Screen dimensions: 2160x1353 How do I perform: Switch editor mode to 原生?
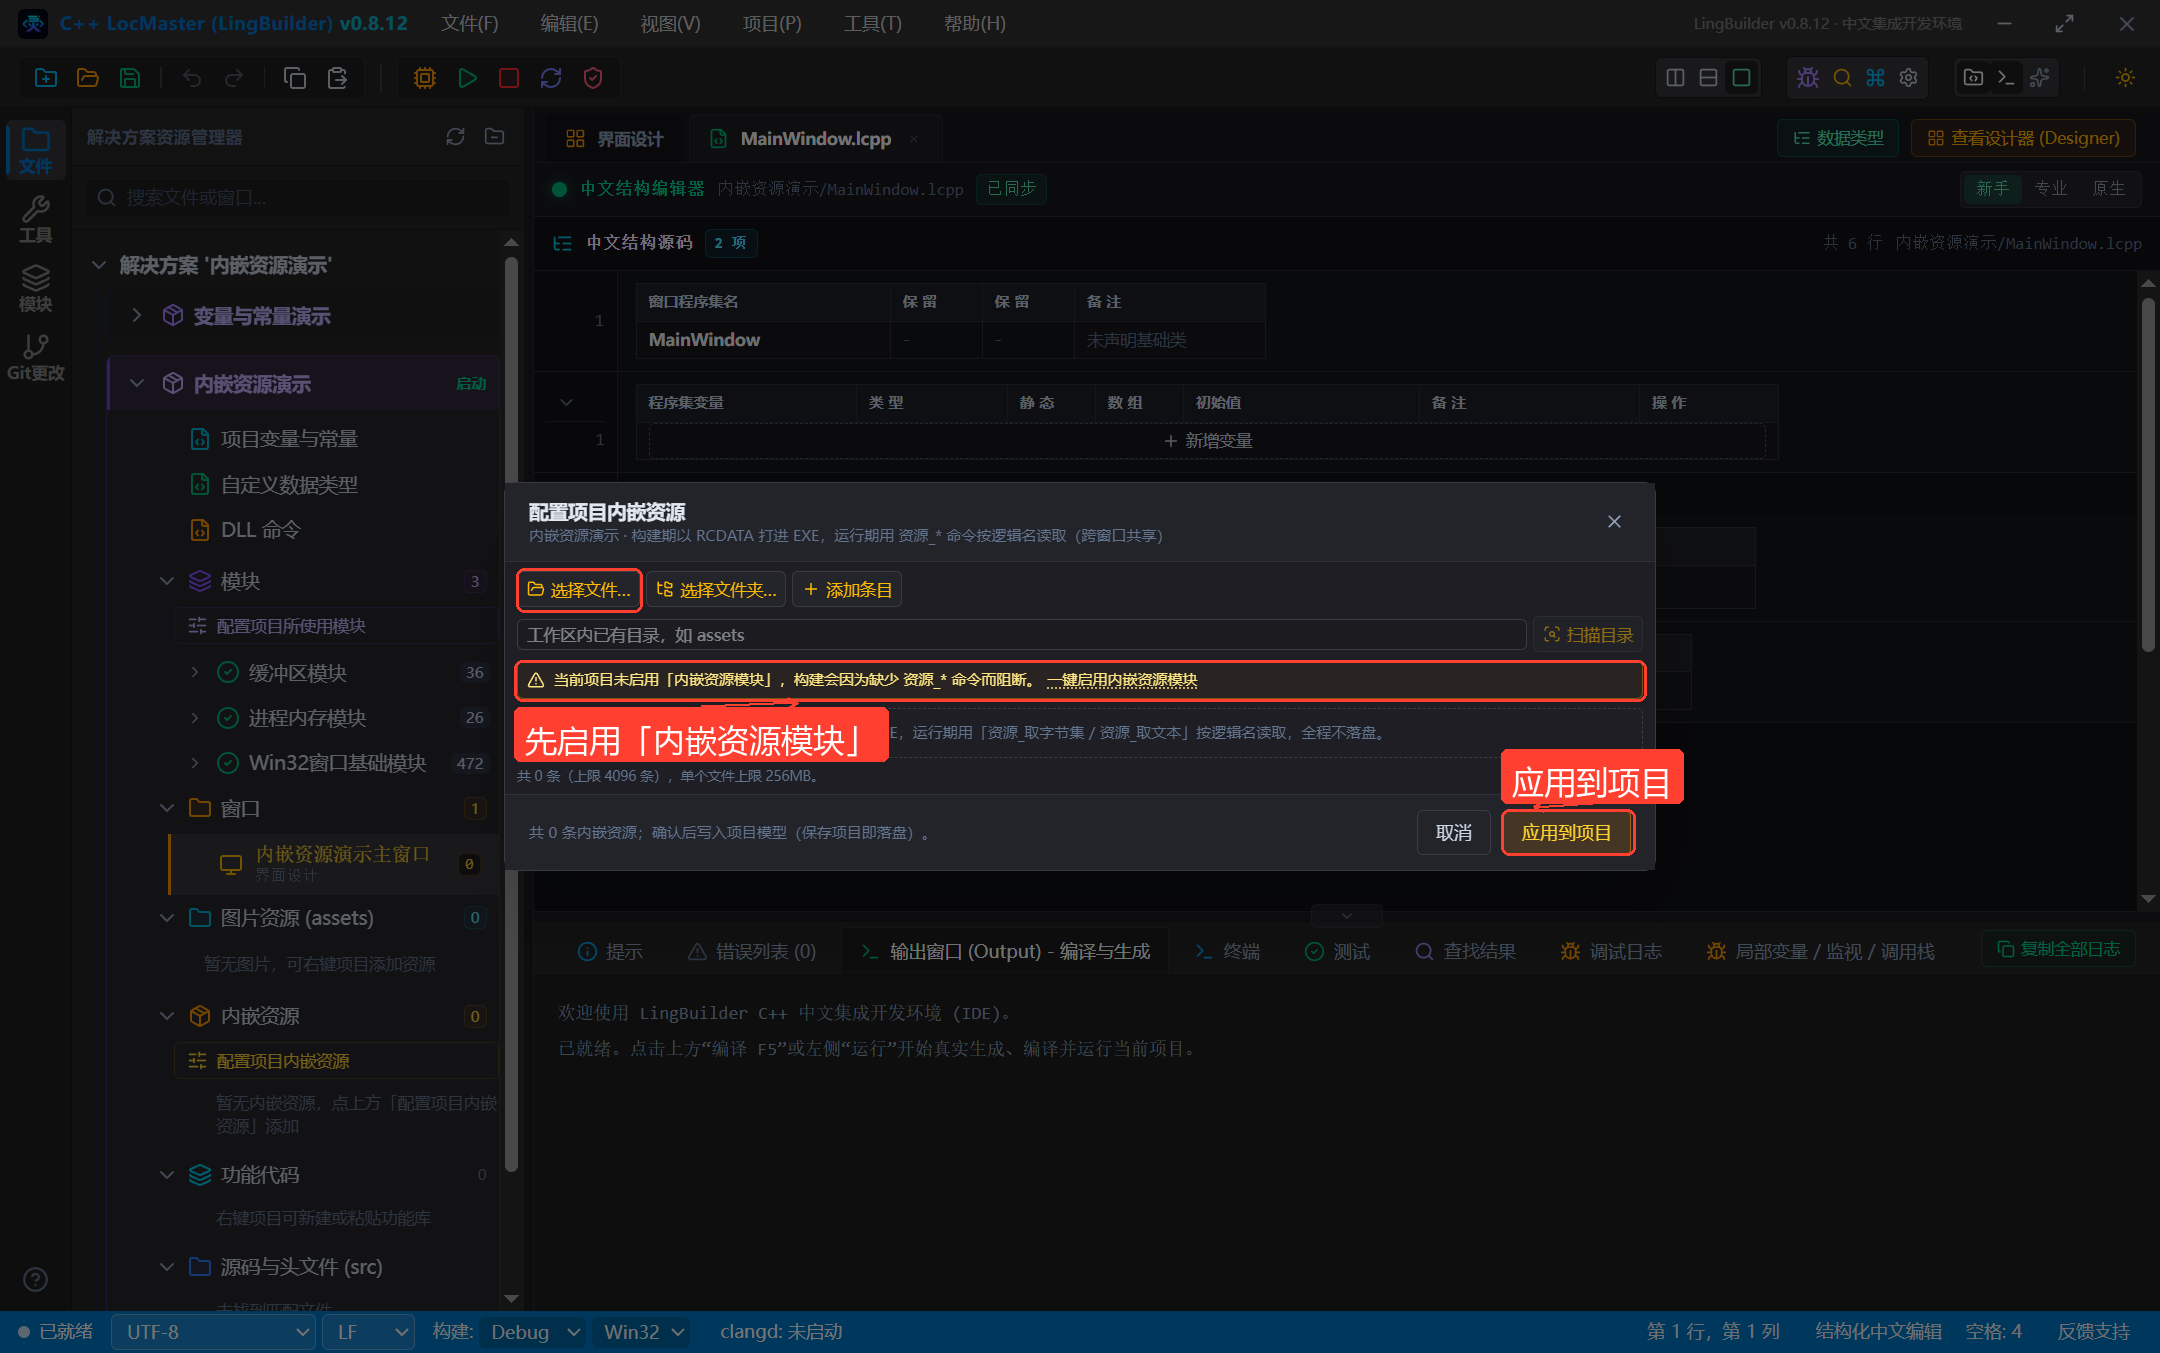point(2109,188)
